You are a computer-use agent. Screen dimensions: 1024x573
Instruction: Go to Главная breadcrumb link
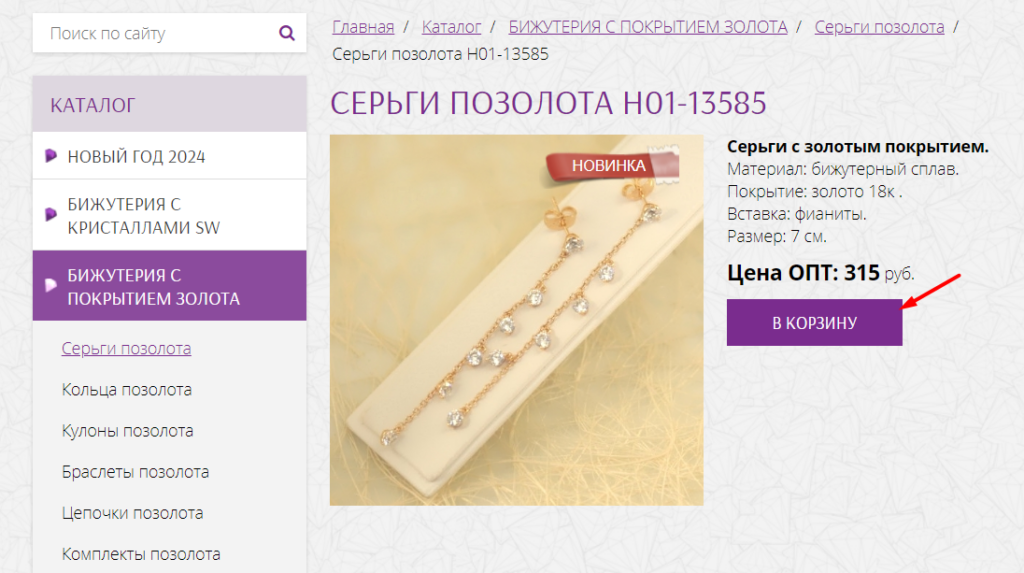coord(363,27)
